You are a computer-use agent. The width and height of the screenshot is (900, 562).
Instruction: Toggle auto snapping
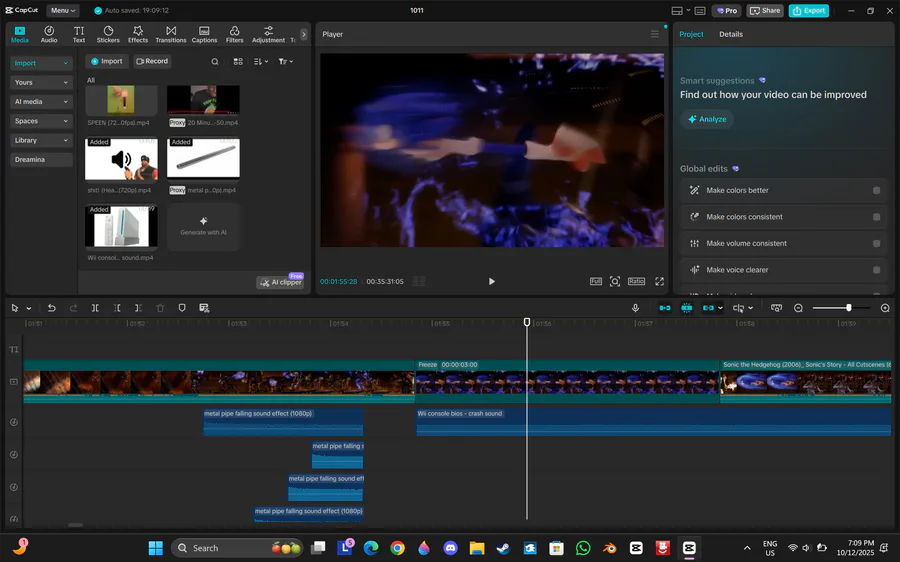click(686, 308)
